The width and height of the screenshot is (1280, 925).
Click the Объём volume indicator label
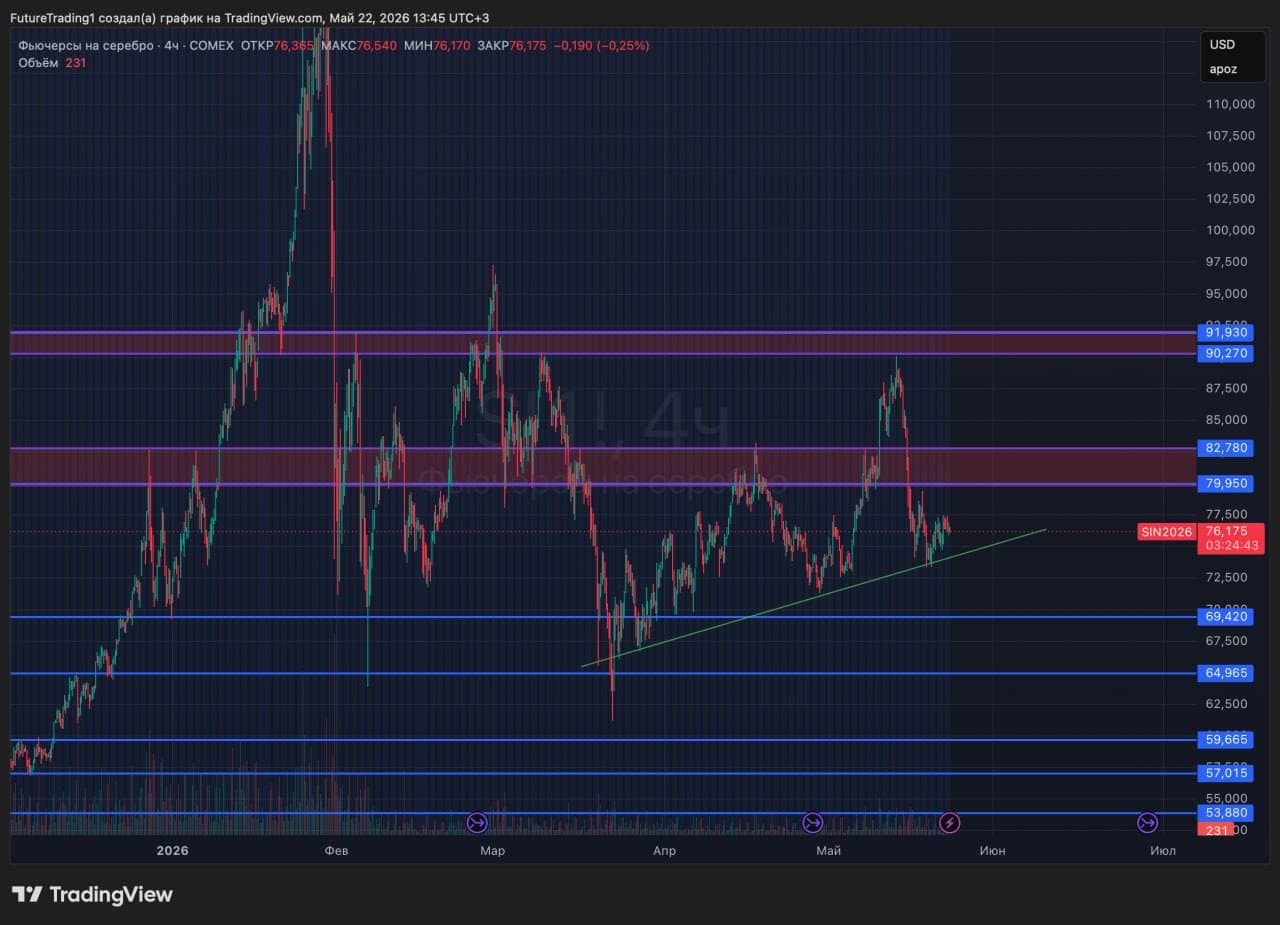(38, 62)
